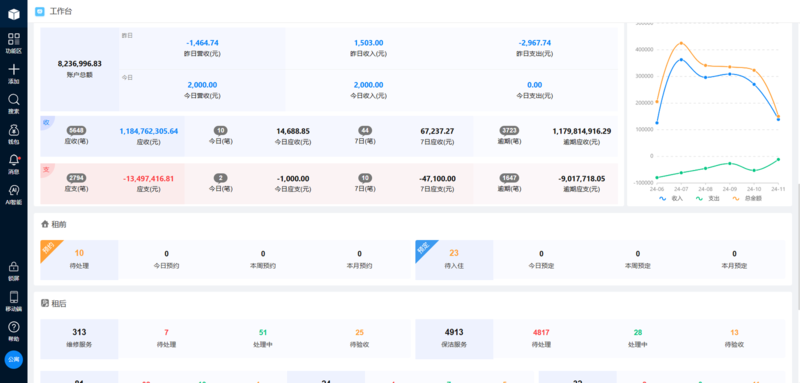This screenshot has width=800, height=383.
Task: Click 今日应收 14,688.85 amount
Action: point(293,131)
